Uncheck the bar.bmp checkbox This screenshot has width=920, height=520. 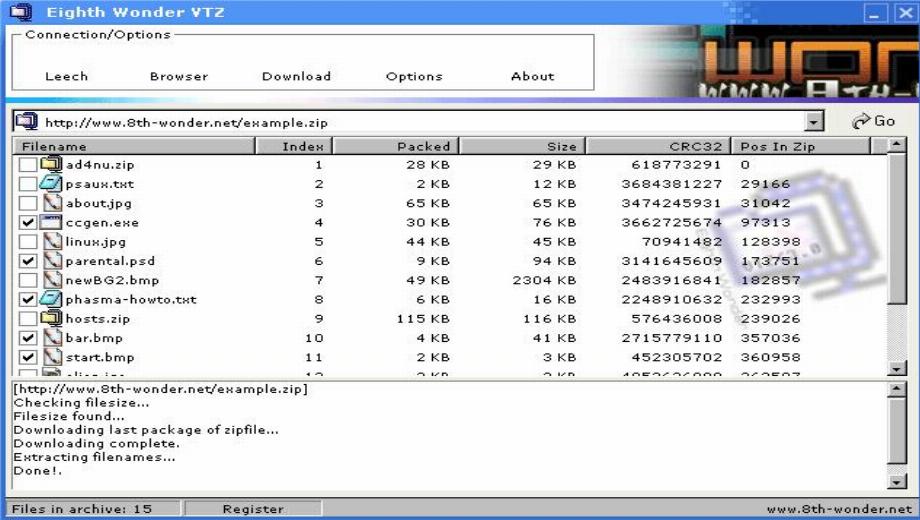28,338
